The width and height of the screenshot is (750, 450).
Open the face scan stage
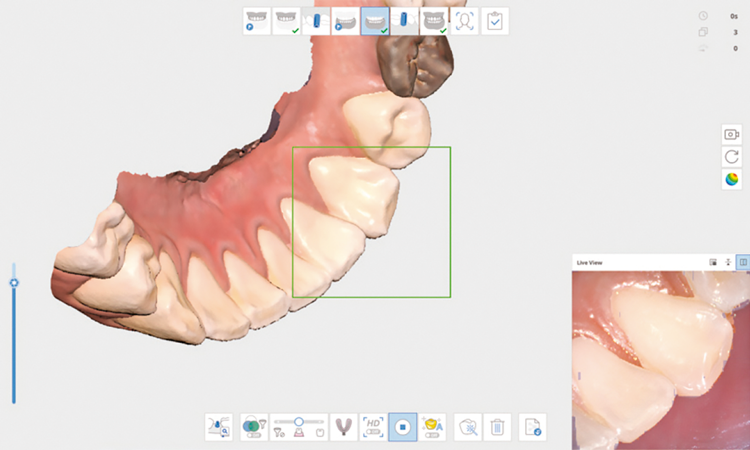[x=464, y=21]
